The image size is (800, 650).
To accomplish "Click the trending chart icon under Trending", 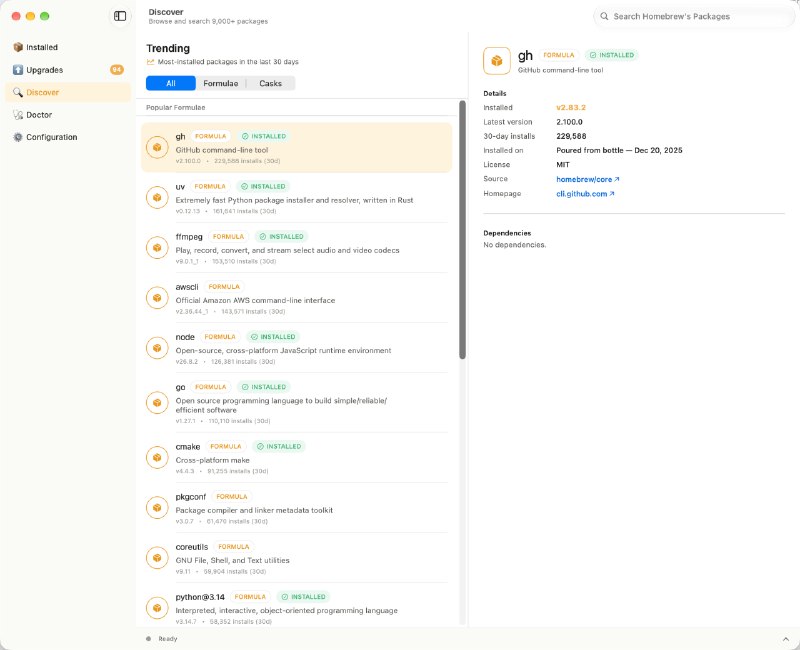I will tap(150, 62).
